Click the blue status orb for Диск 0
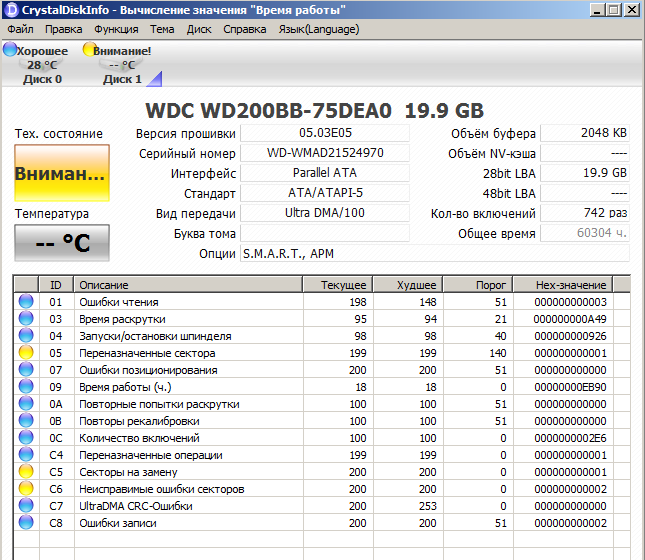Viewport: 645px width, 560px height. coord(10,49)
